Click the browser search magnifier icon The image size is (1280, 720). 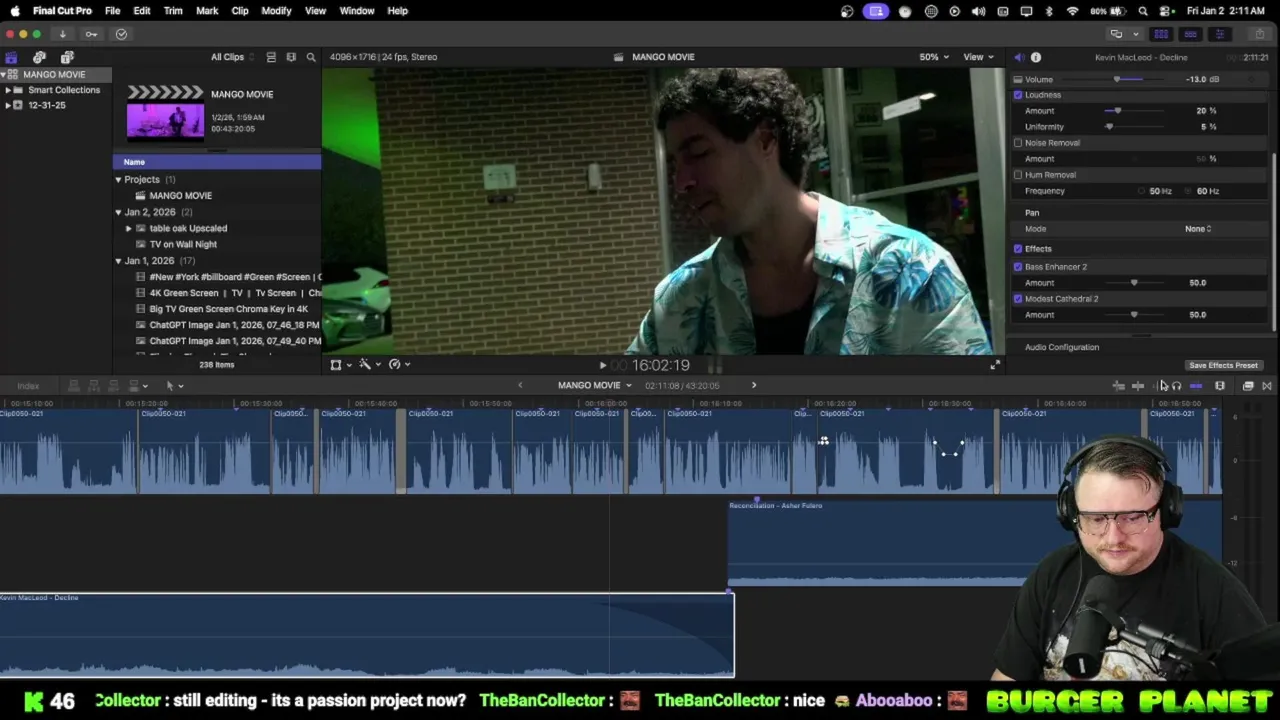pyautogui.click(x=311, y=57)
